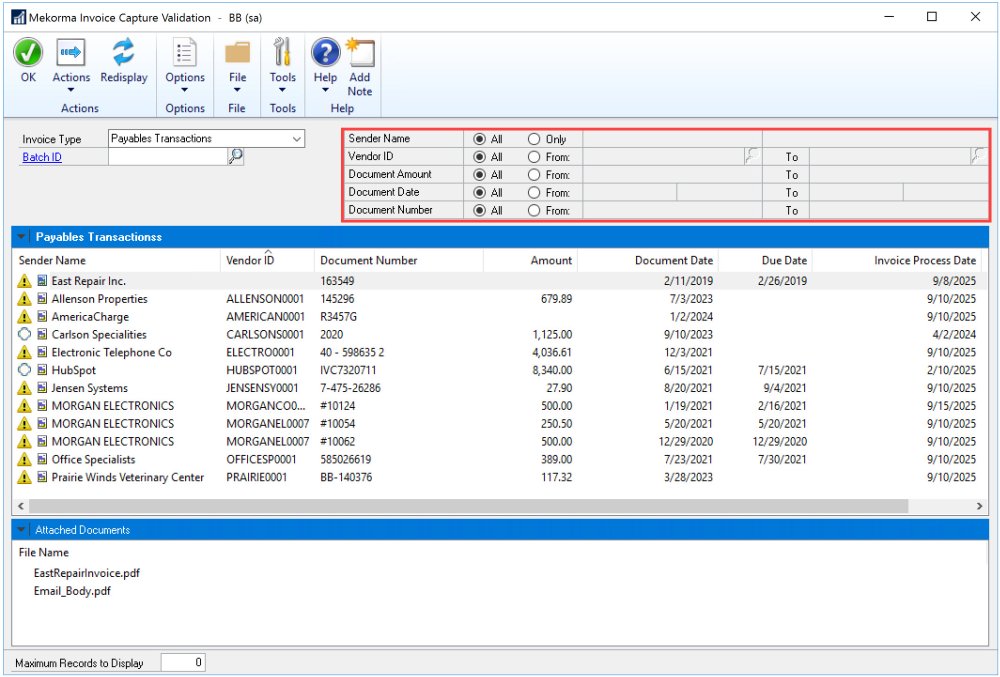Screen dimensions: 1000x677
Task: Click the Batch ID lookup magnifier icon
Action: (235, 156)
